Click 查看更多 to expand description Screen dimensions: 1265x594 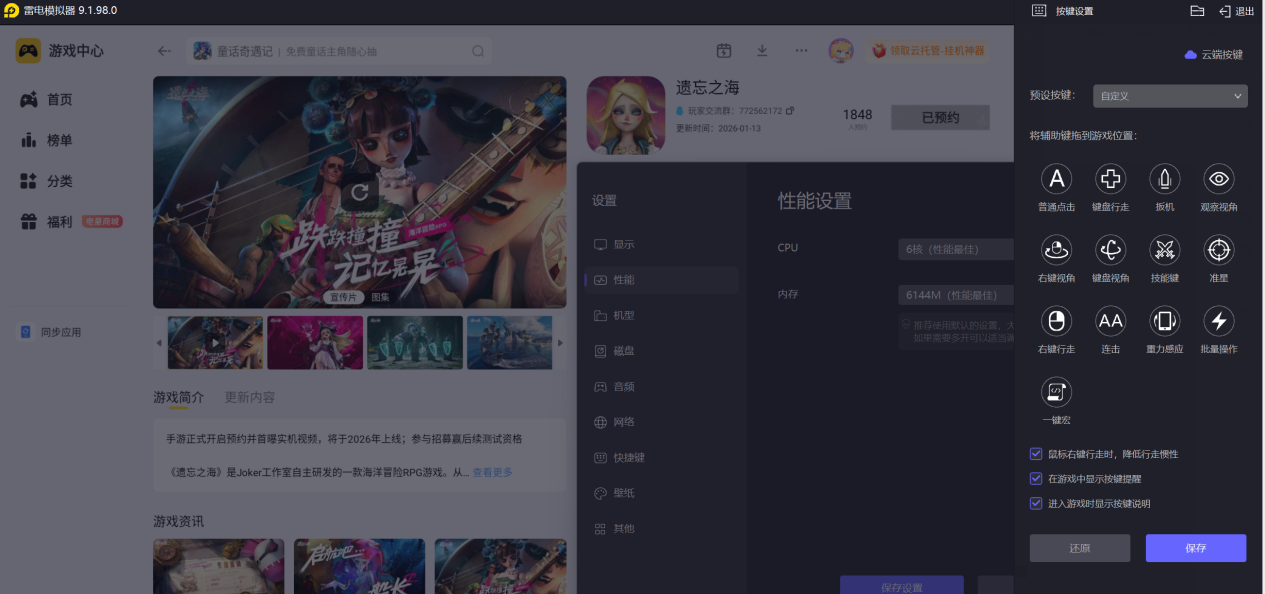pyautogui.click(x=492, y=472)
